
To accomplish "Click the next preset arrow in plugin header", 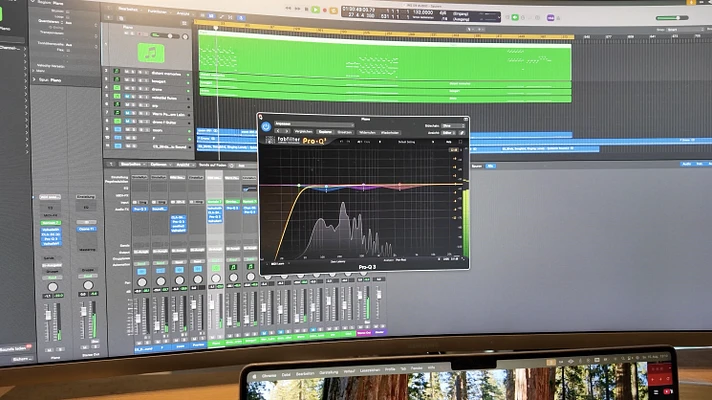I will (287, 131).
